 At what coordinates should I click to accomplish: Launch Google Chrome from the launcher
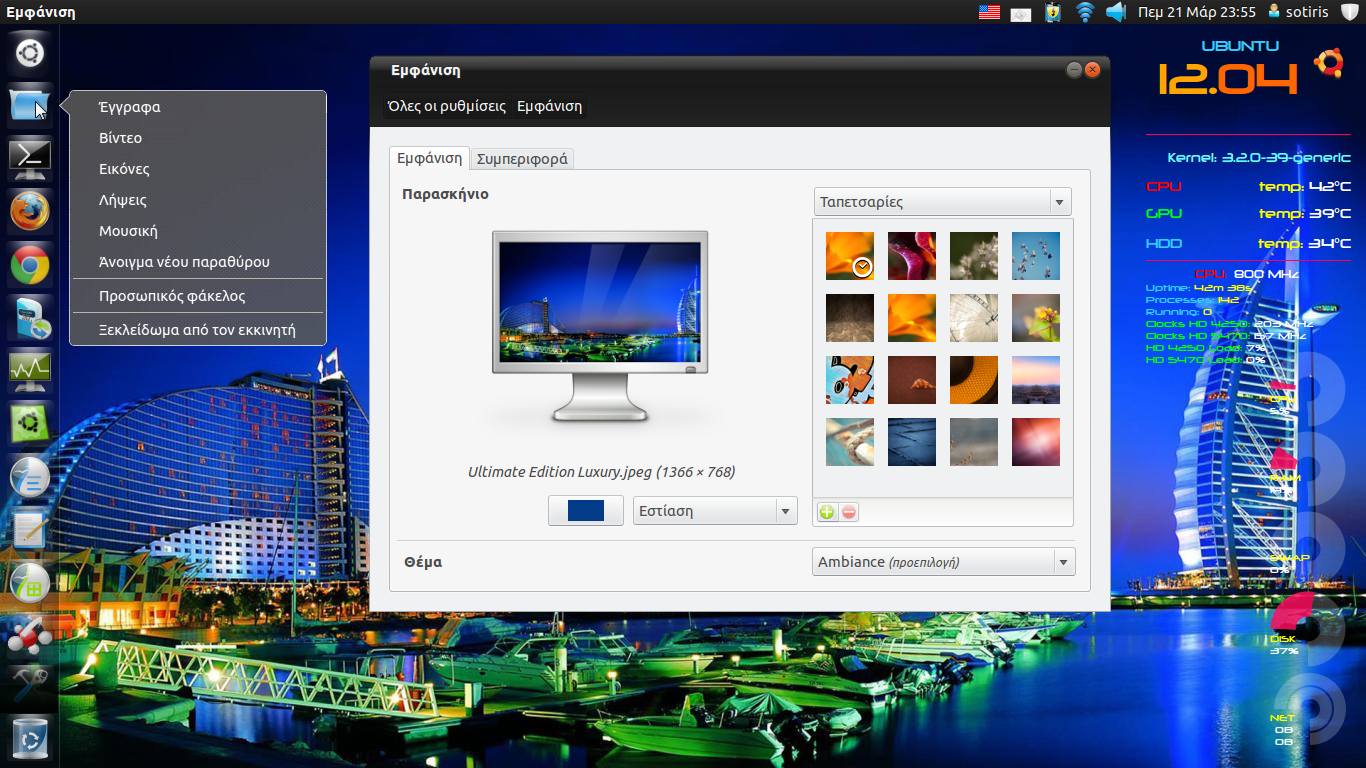coord(29,265)
